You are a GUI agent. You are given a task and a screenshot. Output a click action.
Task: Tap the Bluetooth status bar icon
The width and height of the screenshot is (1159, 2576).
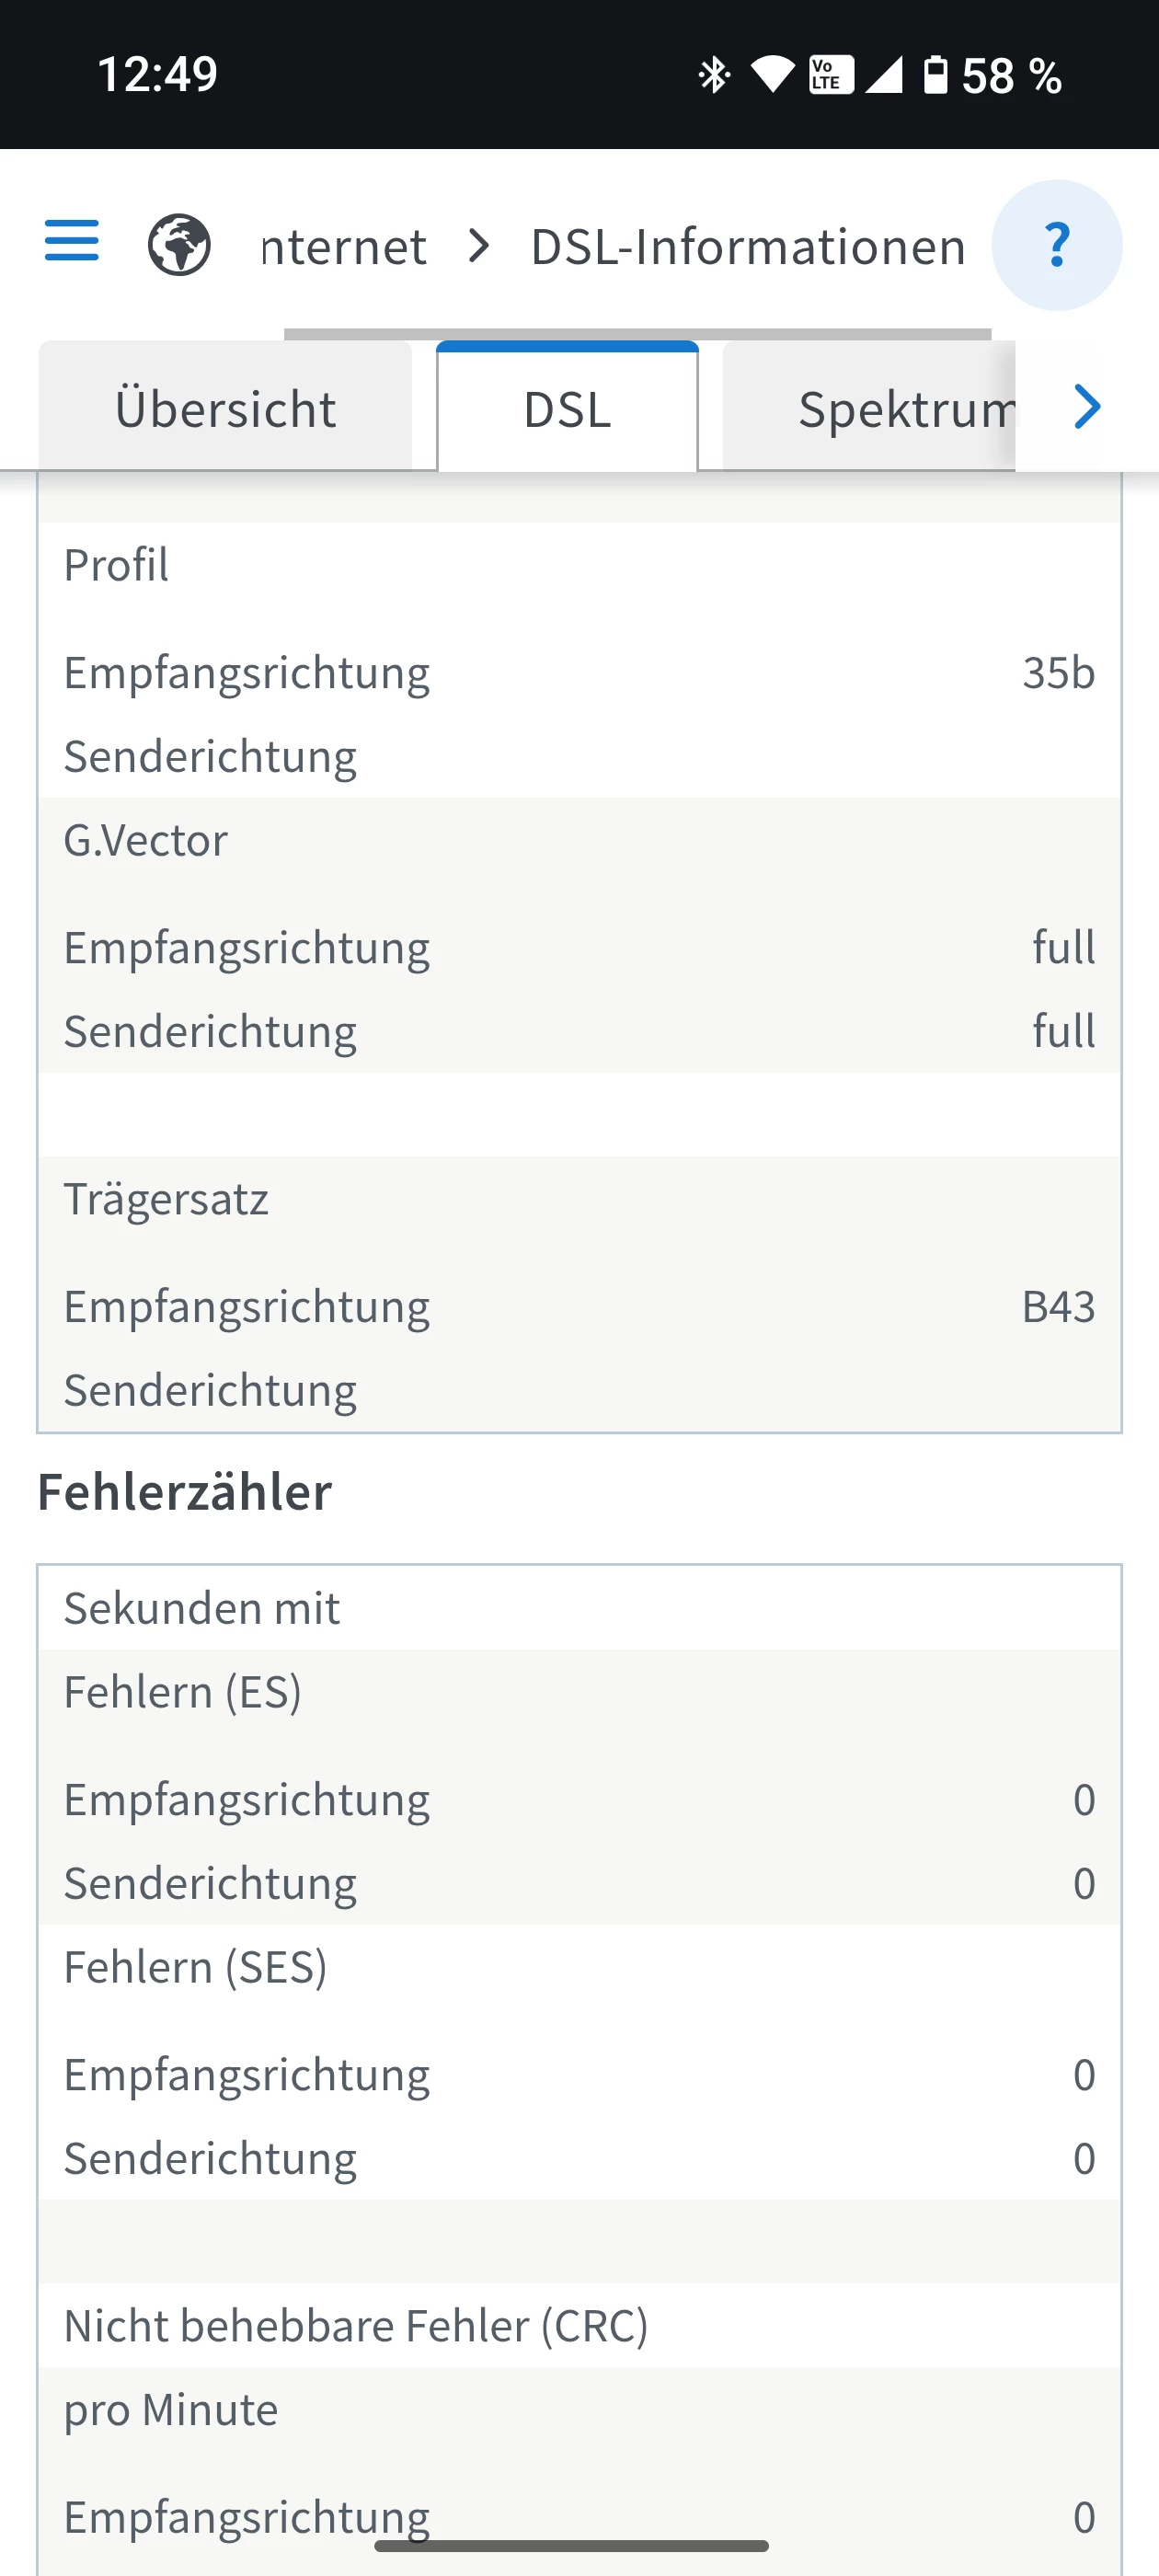click(714, 75)
